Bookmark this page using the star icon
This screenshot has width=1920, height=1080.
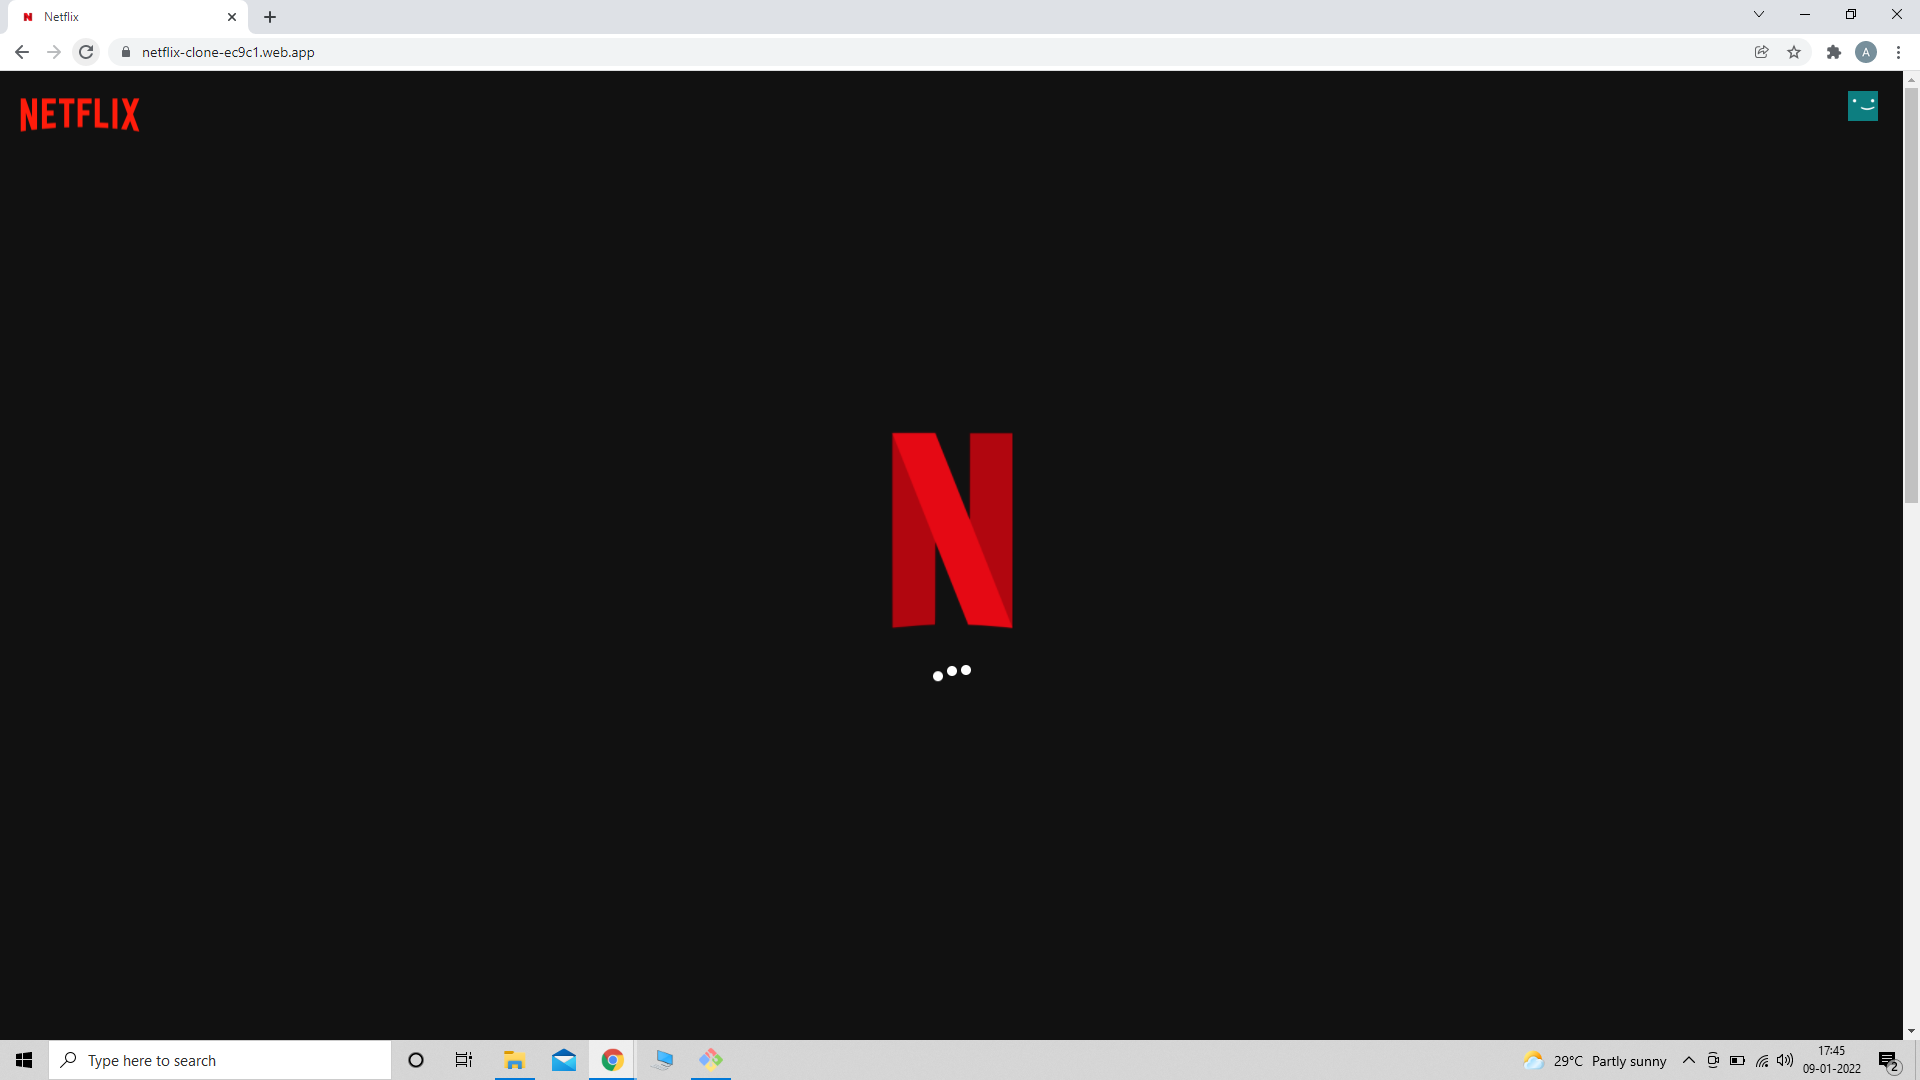[x=1794, y=52]
